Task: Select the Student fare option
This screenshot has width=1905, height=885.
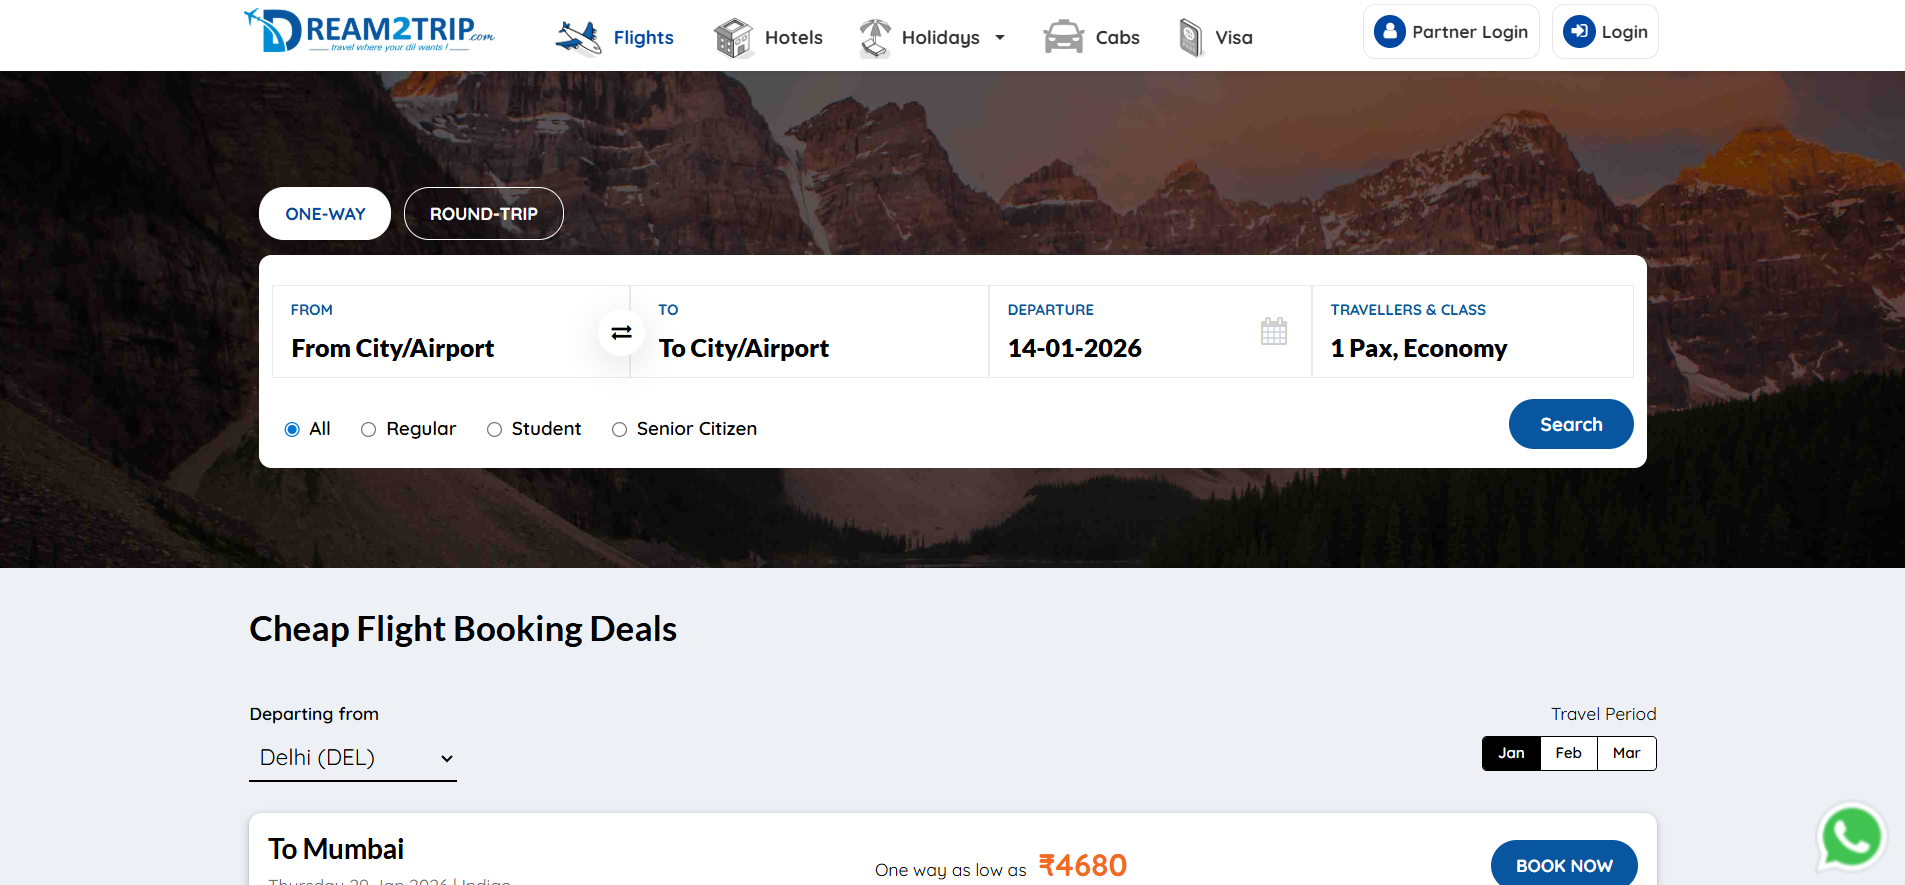Action: (x=494, y=429)
